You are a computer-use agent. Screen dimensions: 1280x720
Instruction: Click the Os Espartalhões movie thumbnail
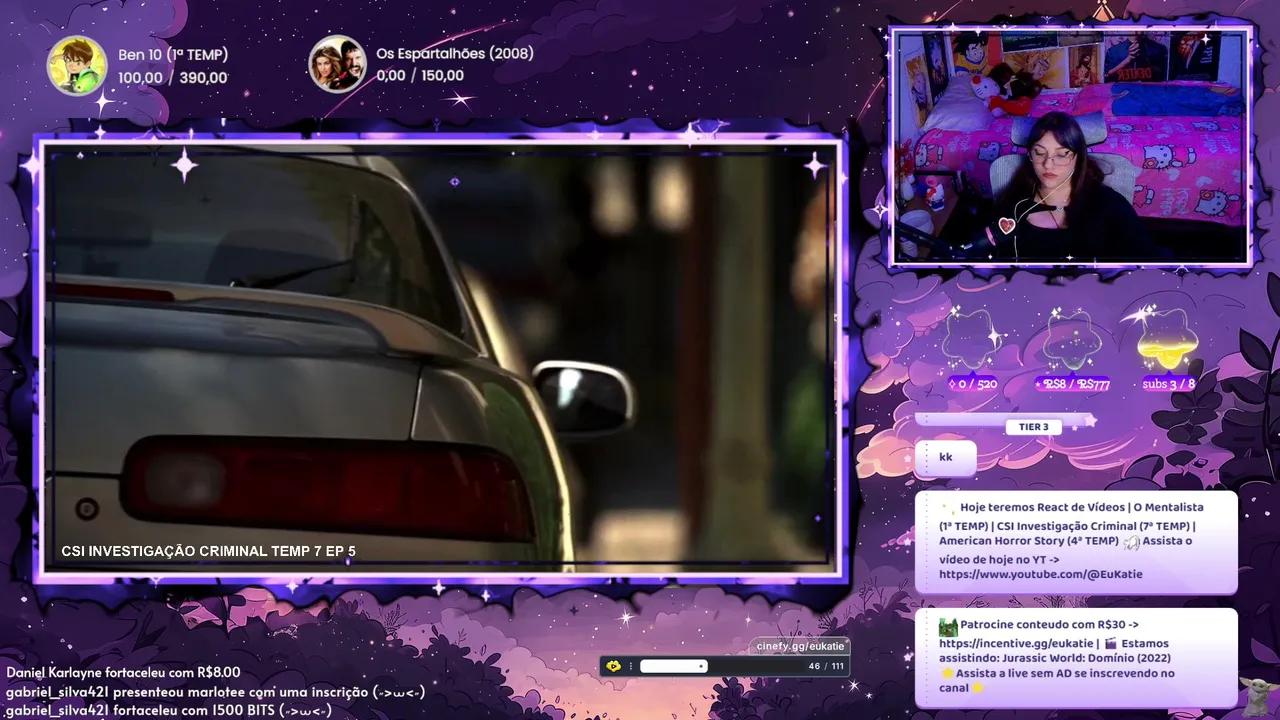point(337,65)
